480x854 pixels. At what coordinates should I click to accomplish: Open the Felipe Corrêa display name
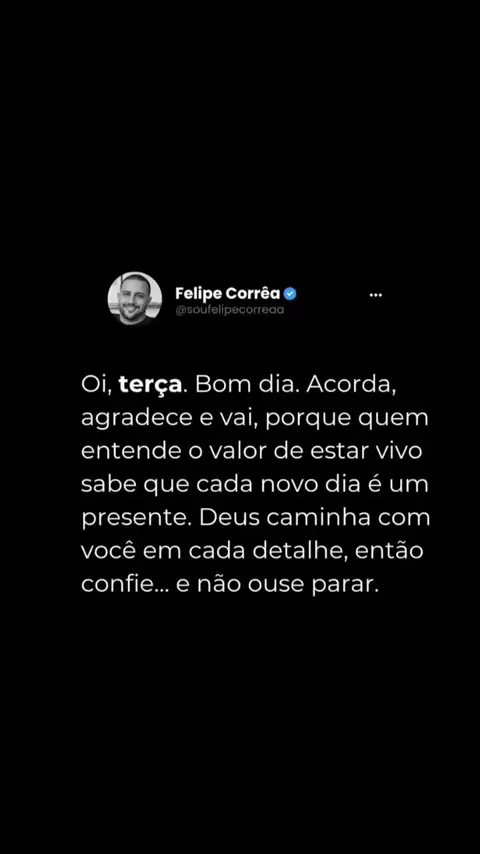tap(227, 294)
